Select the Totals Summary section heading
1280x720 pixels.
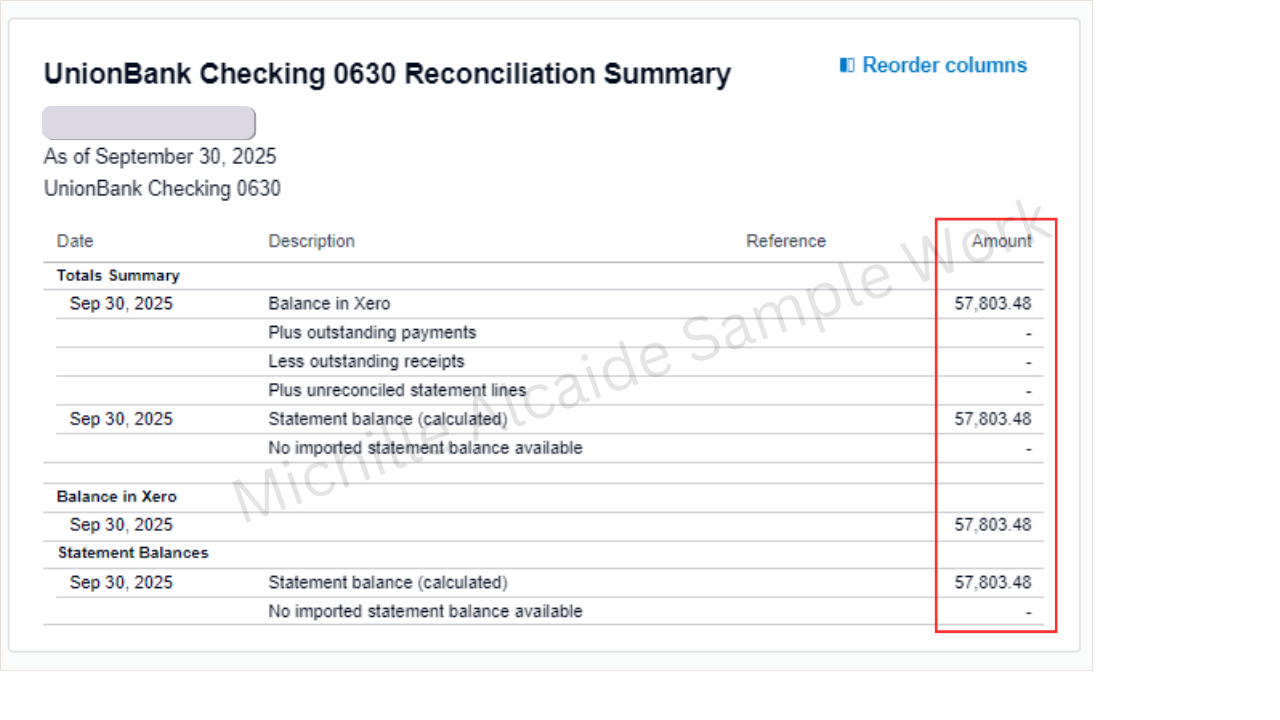pos(118,275)
